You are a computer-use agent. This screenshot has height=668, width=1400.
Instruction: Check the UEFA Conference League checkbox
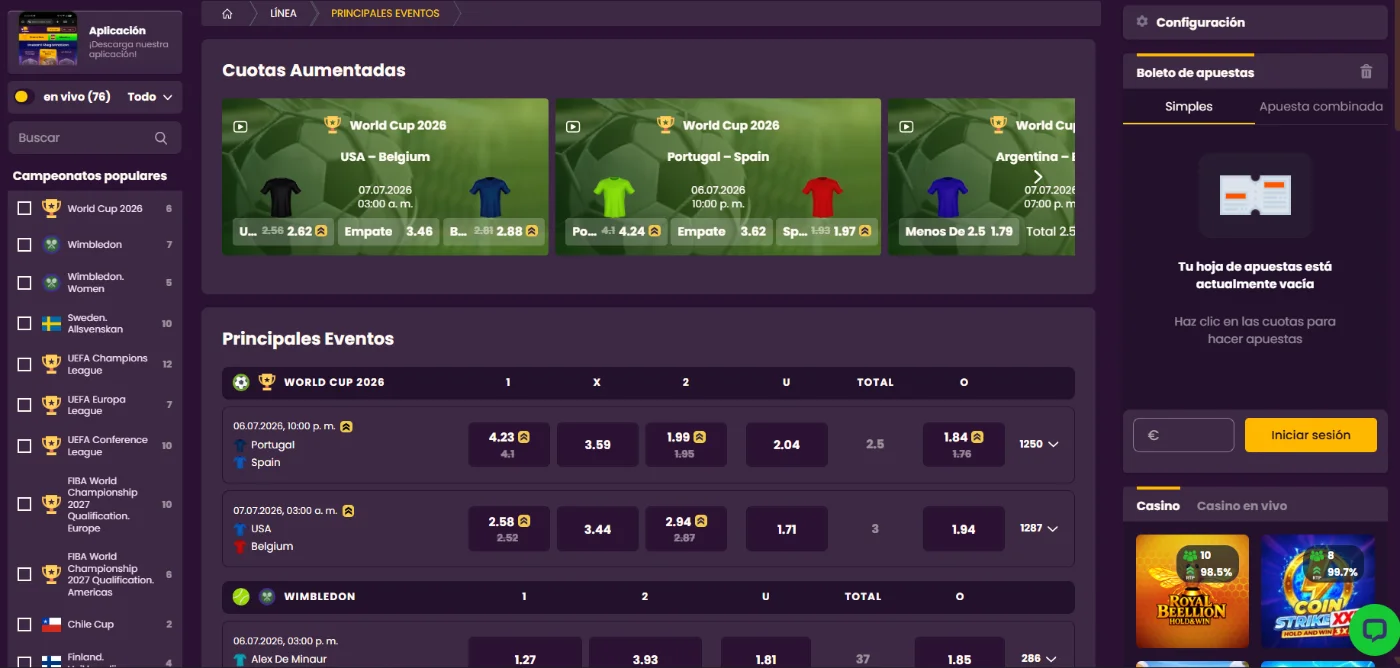25,445
